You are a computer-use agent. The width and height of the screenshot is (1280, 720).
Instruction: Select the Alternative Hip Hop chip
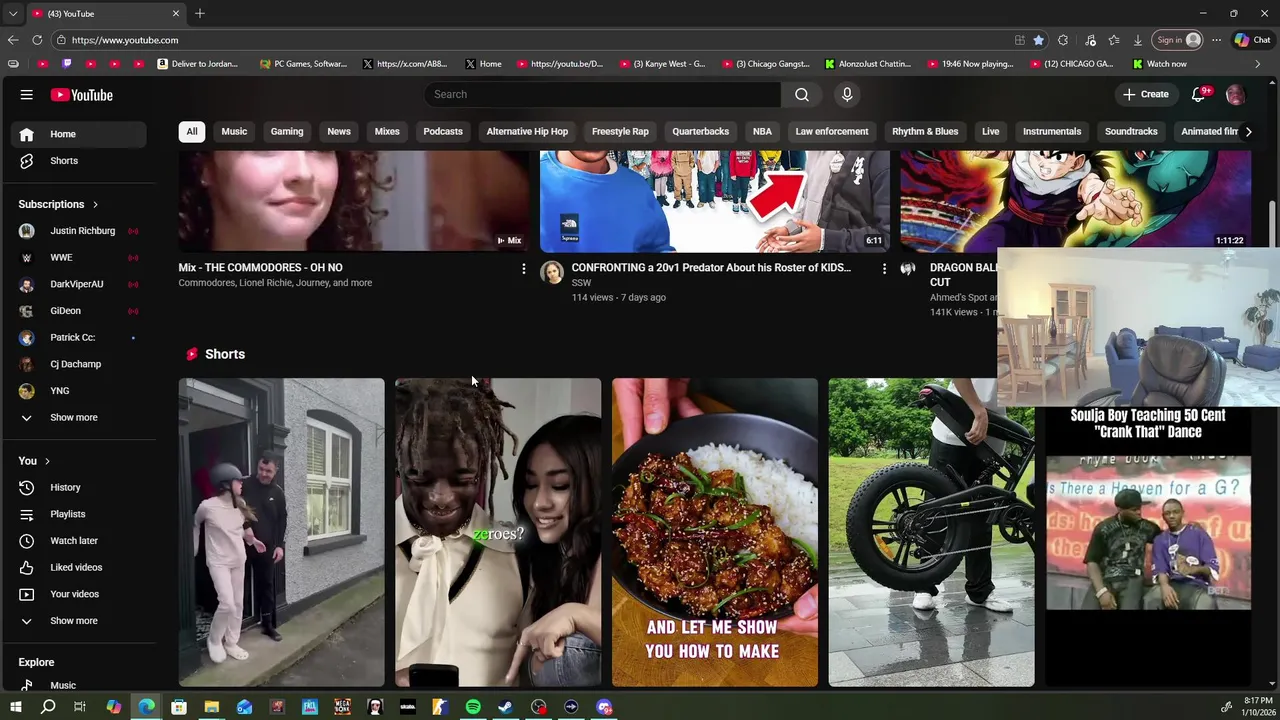pyautogui.click(x=527, y=131)
